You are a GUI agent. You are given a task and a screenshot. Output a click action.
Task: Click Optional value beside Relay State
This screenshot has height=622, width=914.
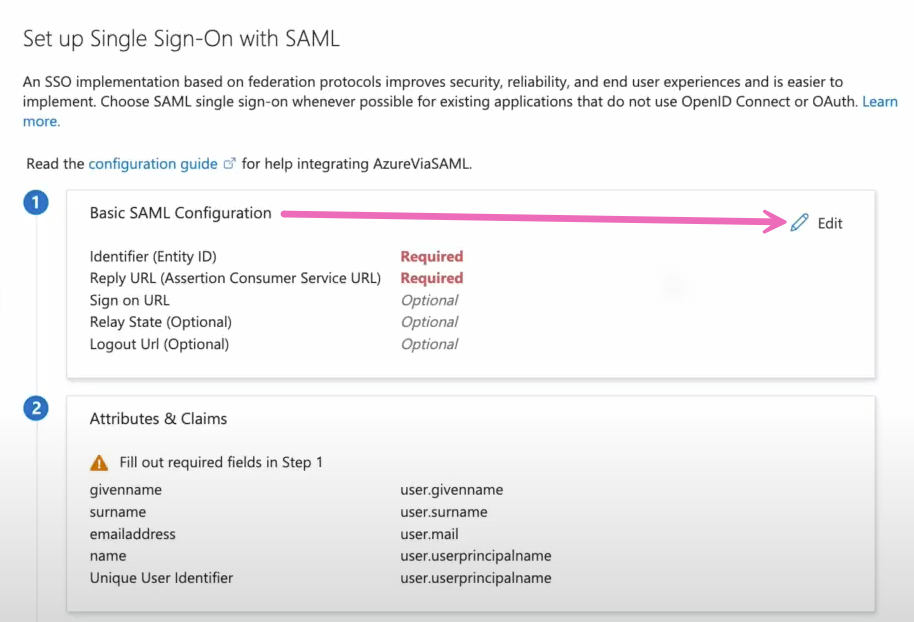429,322
